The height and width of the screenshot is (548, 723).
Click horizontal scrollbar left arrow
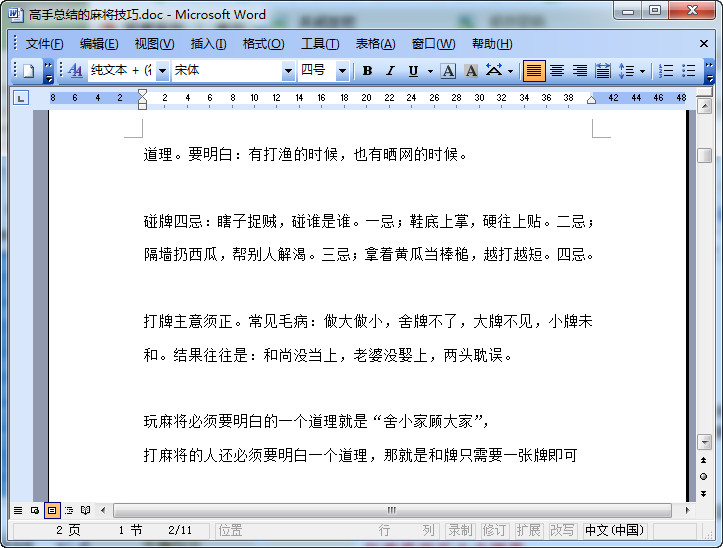(x=103, y=510)
